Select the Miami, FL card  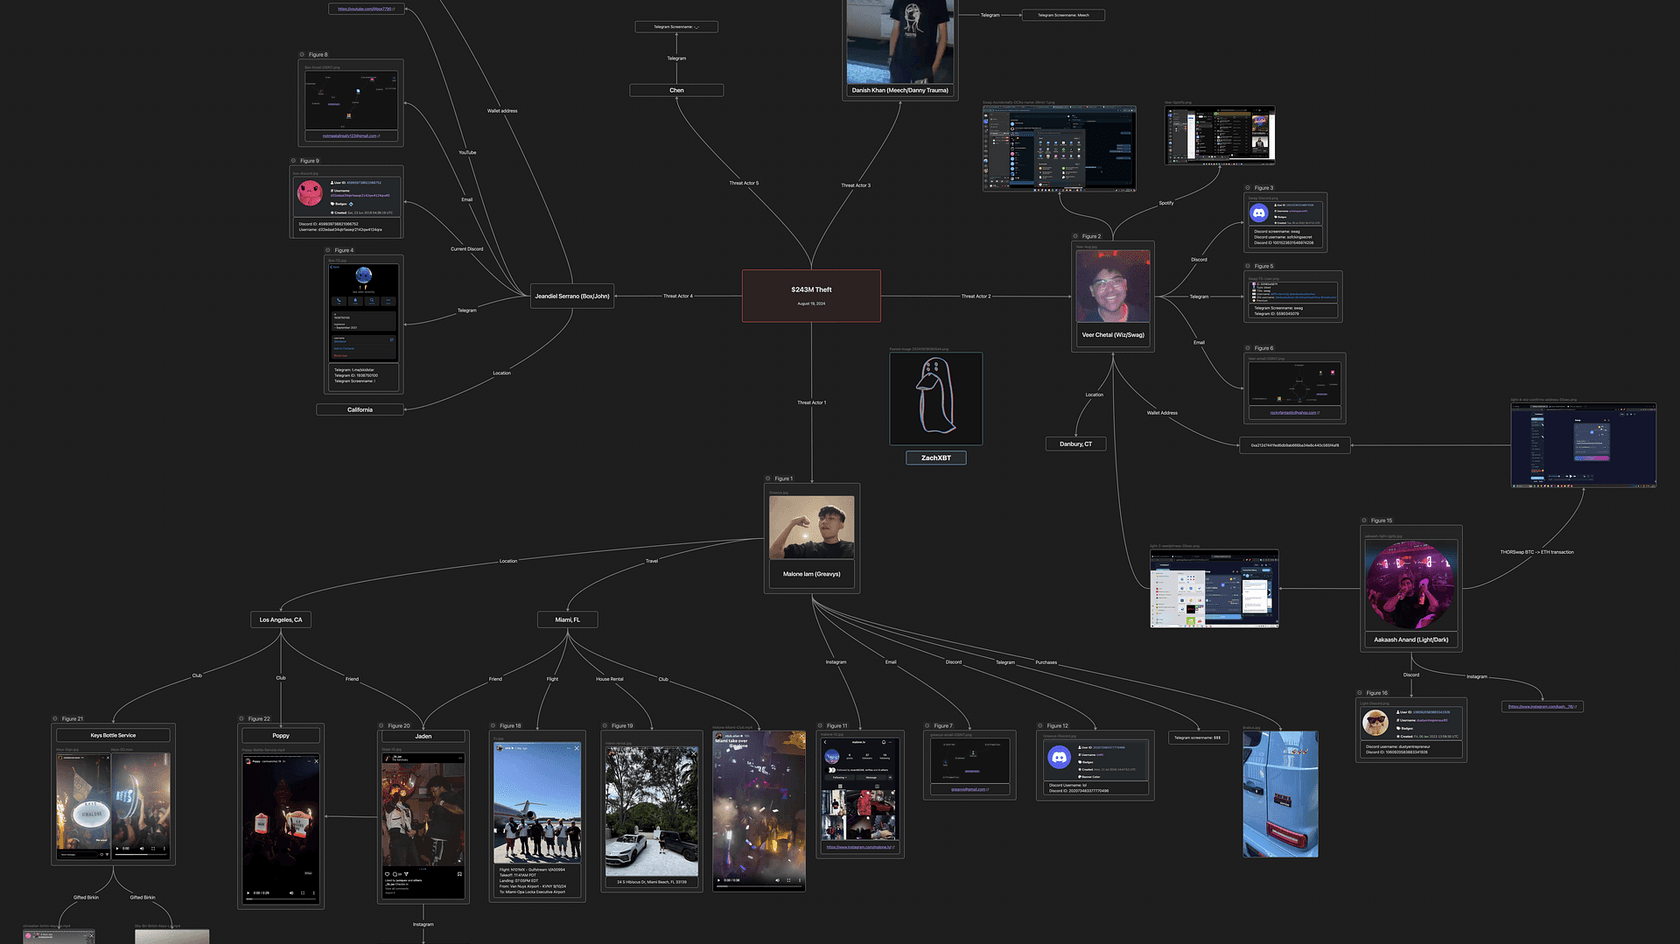pos(567,620)
